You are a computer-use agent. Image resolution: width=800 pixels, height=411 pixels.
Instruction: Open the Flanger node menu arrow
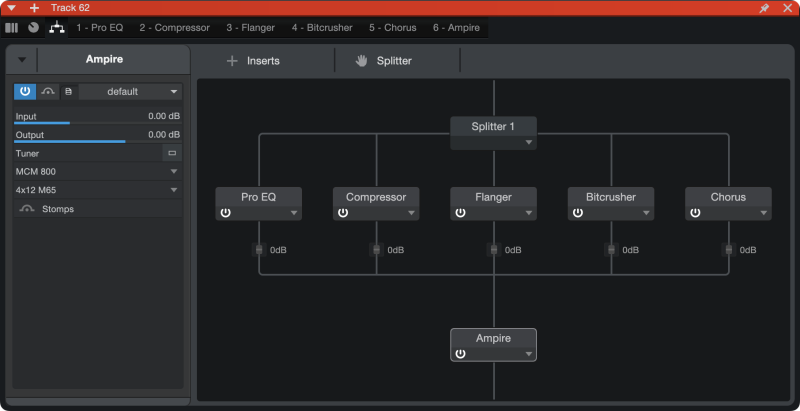(x=529, y=213)
